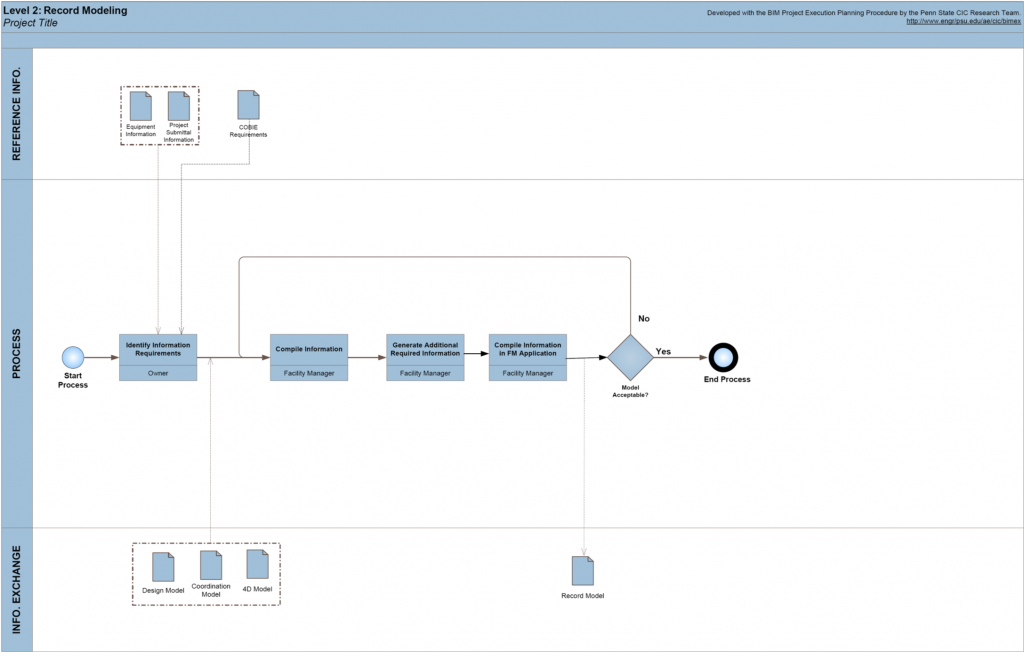Select the Design Model document icon
Image resolution: width=1024 pixels, height=652 pixels.
[x=163, y=567]
